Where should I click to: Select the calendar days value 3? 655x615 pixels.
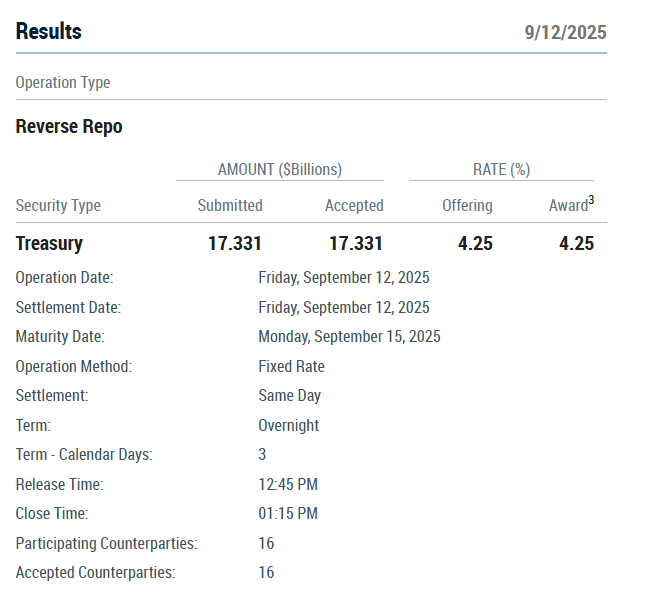262,454
